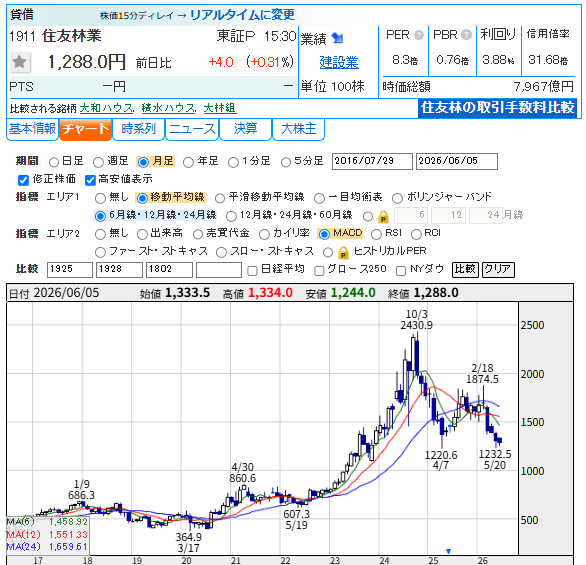Click the custom month-line field showing 6

(x=411, y=216)
